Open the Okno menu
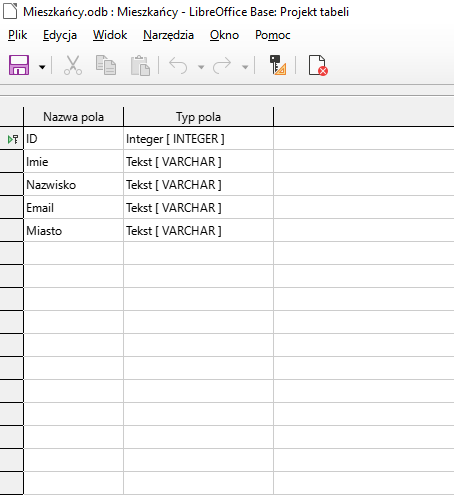The image size is (454, 495). pos(224,35)
